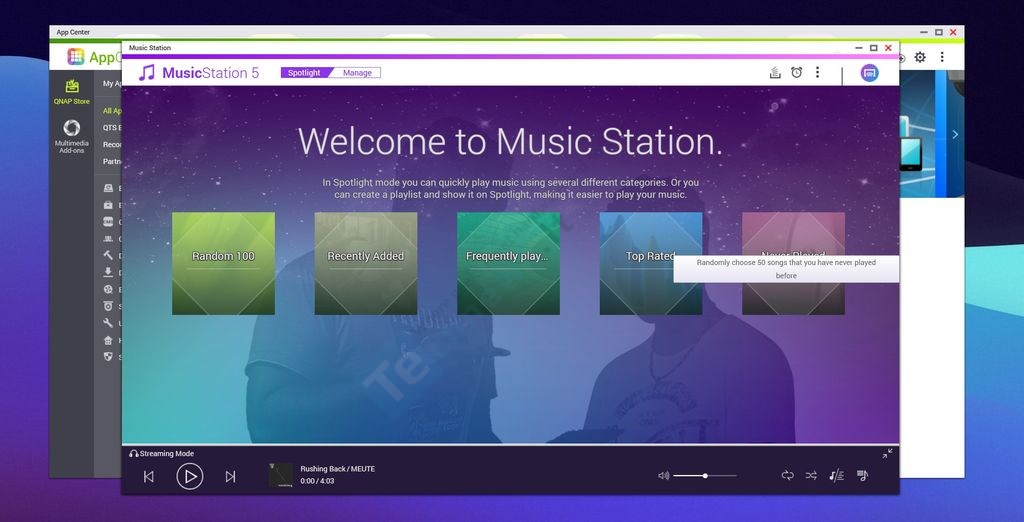Open the Frequently played tile

(508, 263)
